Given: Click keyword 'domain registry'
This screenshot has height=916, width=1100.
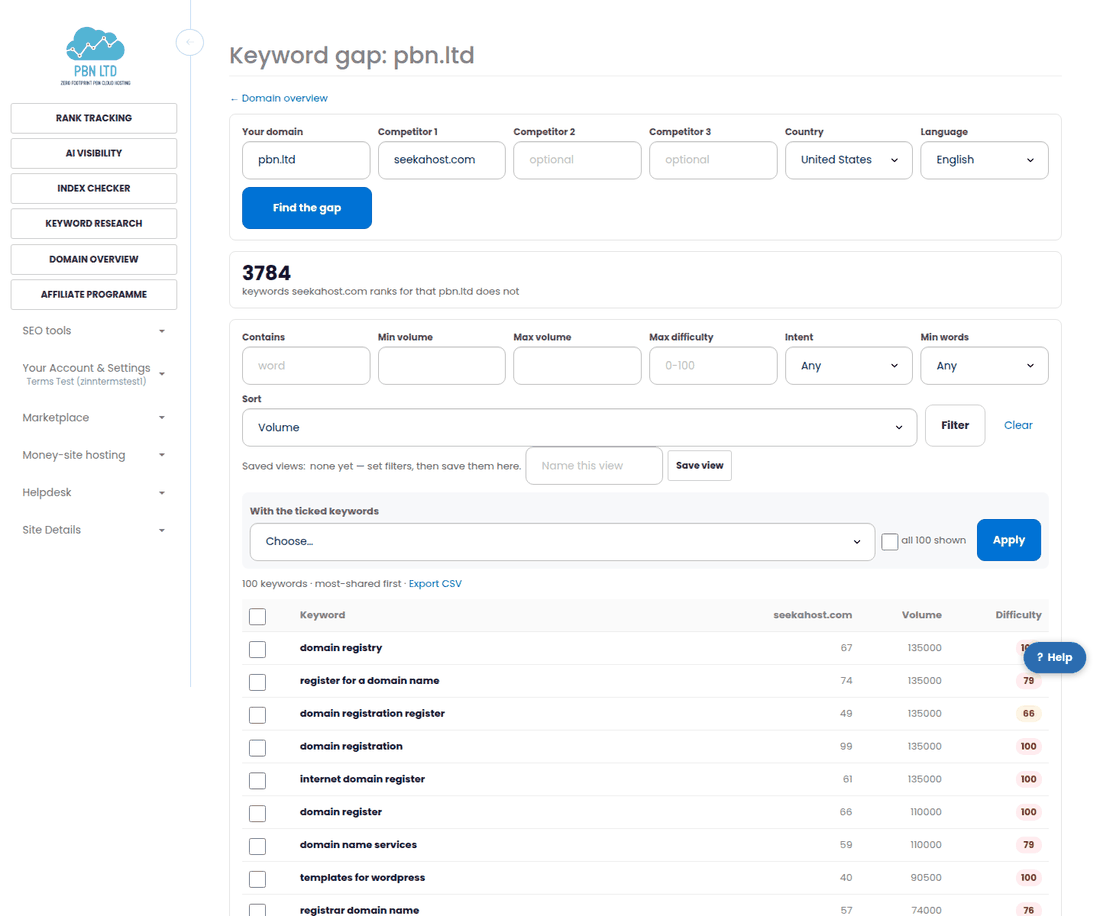Looking at the screenshot, I should click(x=341, y=647).
